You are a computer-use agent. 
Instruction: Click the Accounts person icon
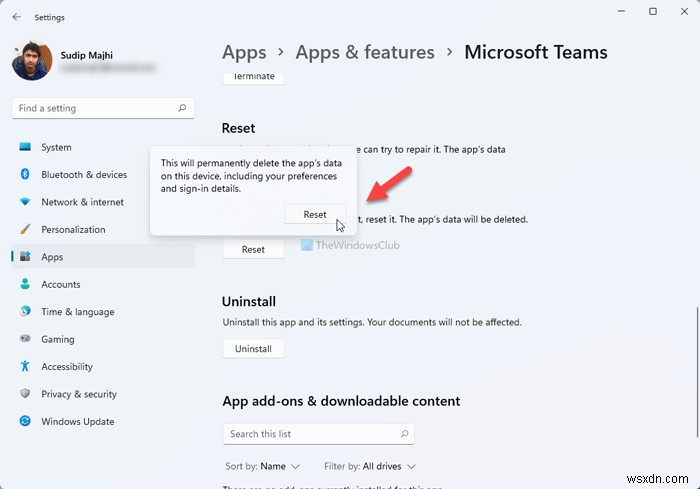[x=25, y=284]
